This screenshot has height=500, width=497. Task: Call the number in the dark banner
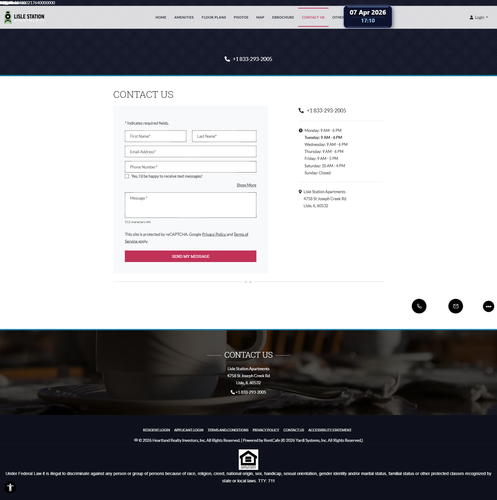click(252, 59)
